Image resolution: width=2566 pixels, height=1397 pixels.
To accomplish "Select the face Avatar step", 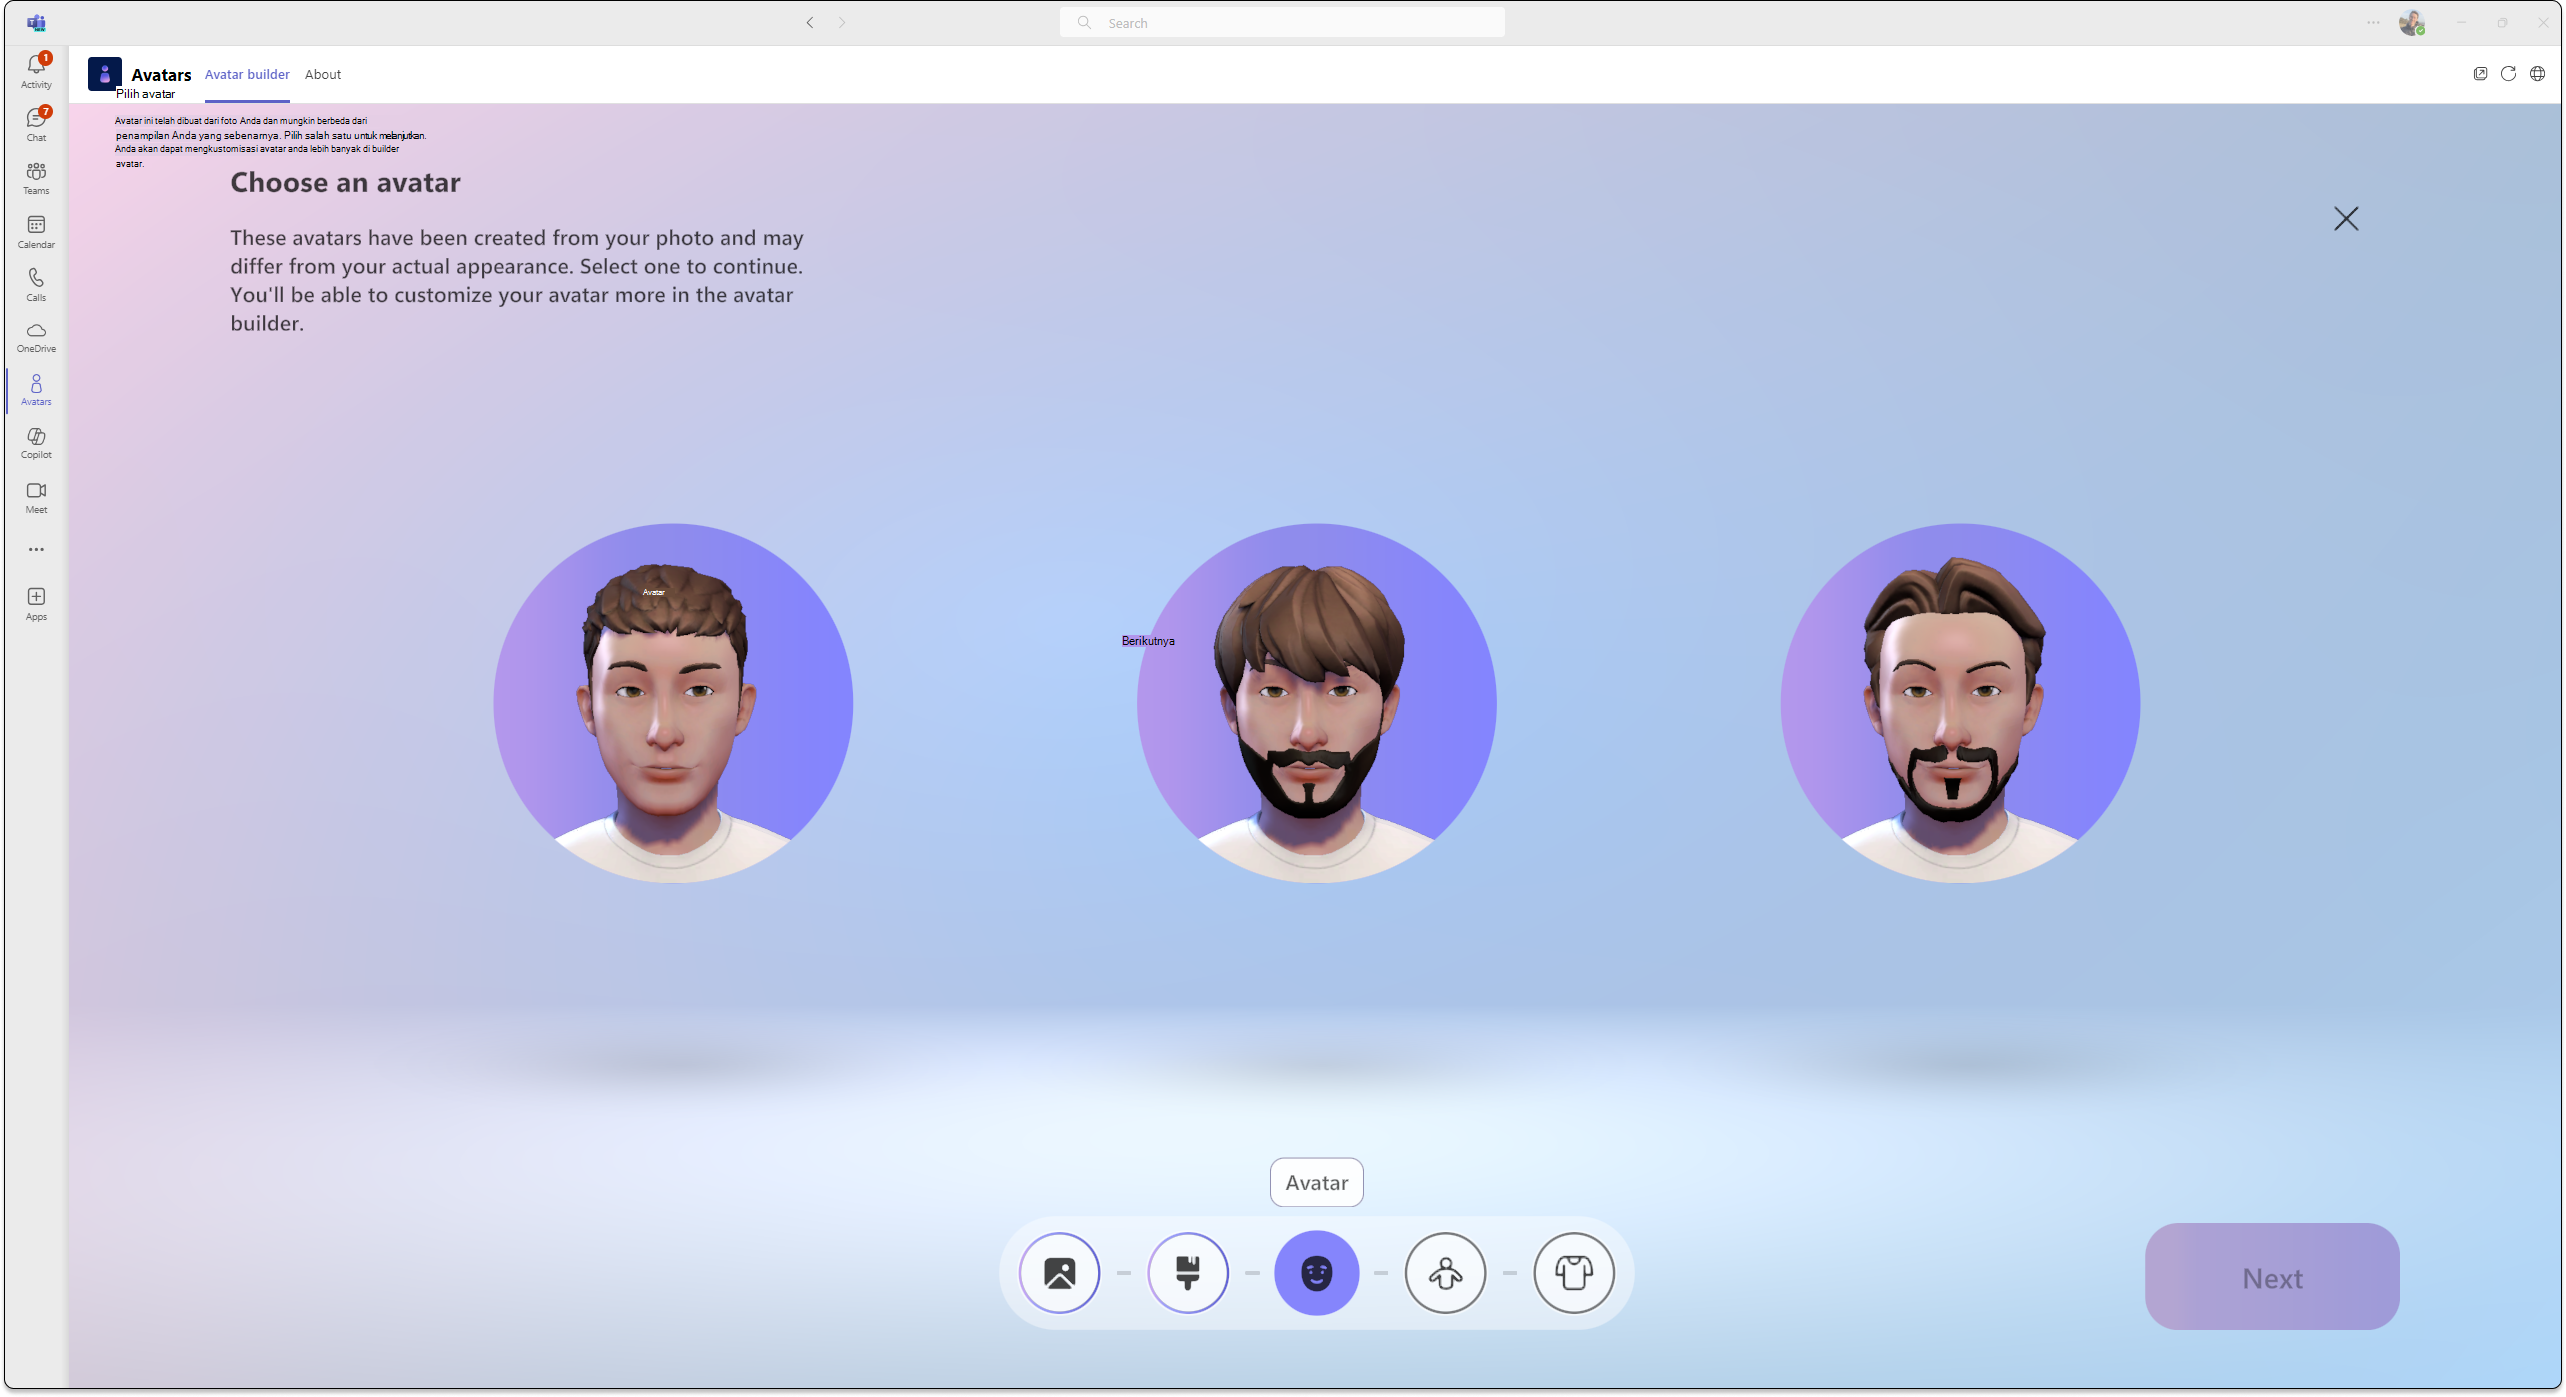I will click(x=1316, y=1273).
